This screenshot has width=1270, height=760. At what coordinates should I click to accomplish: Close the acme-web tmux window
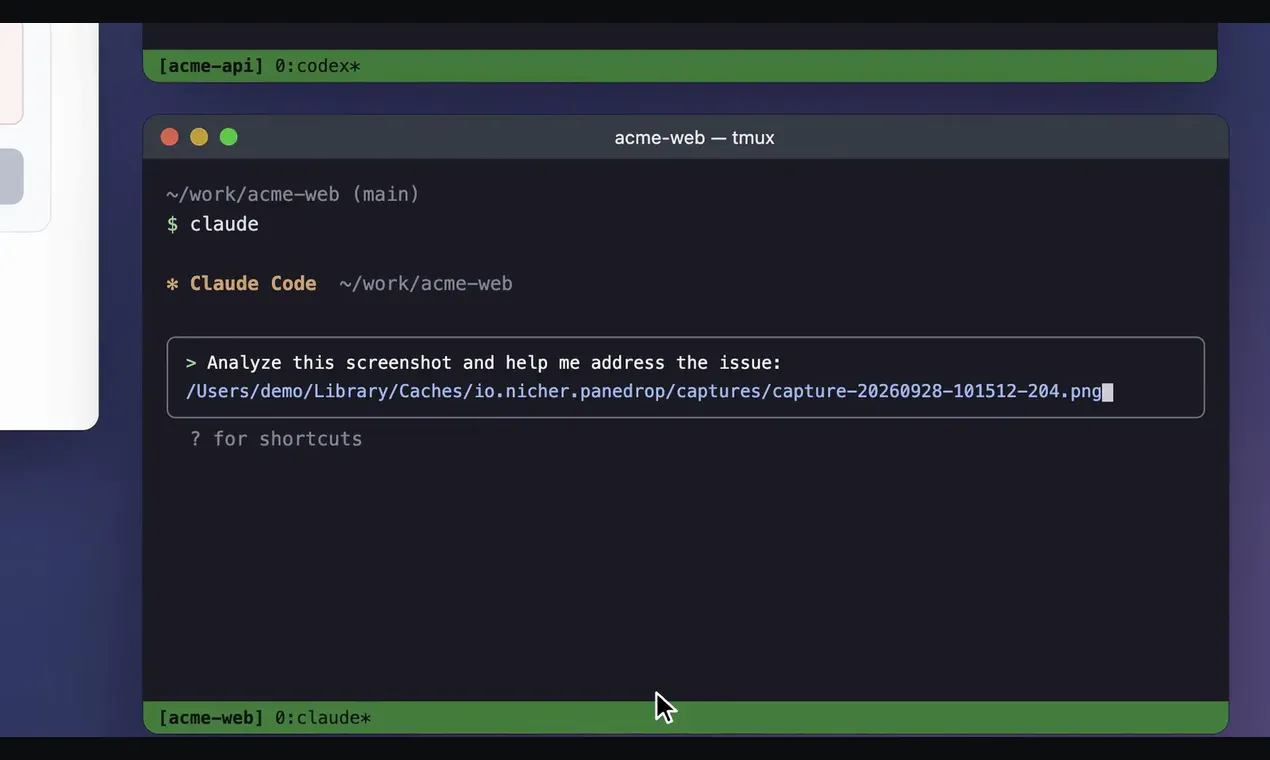pyautogui.click(x=169, y=137)
